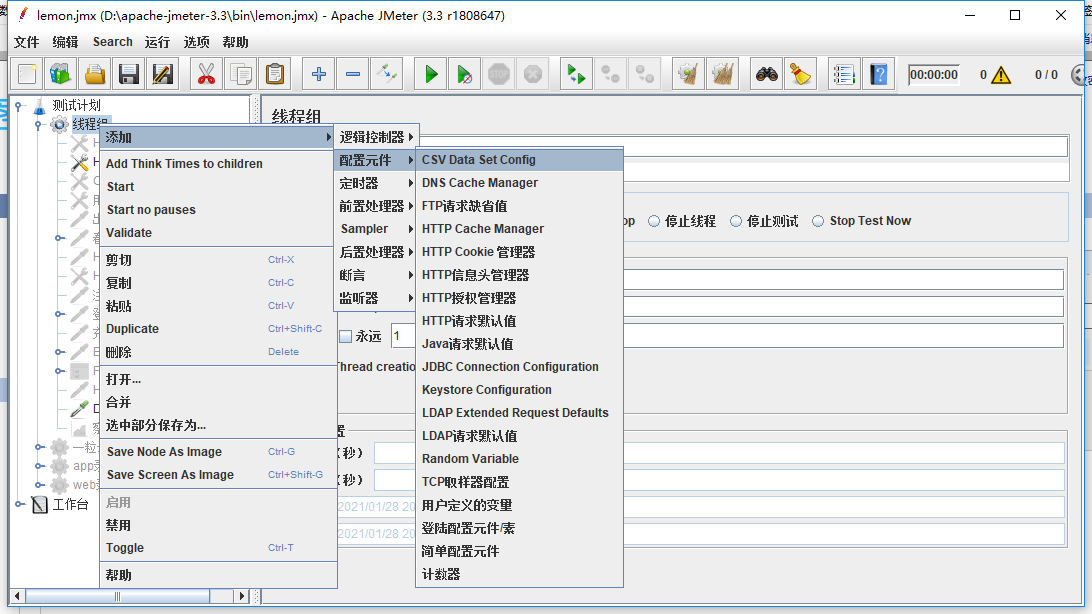Click the Cut scissors icon
Screen dimensions: 1092x614
(206, 74)
